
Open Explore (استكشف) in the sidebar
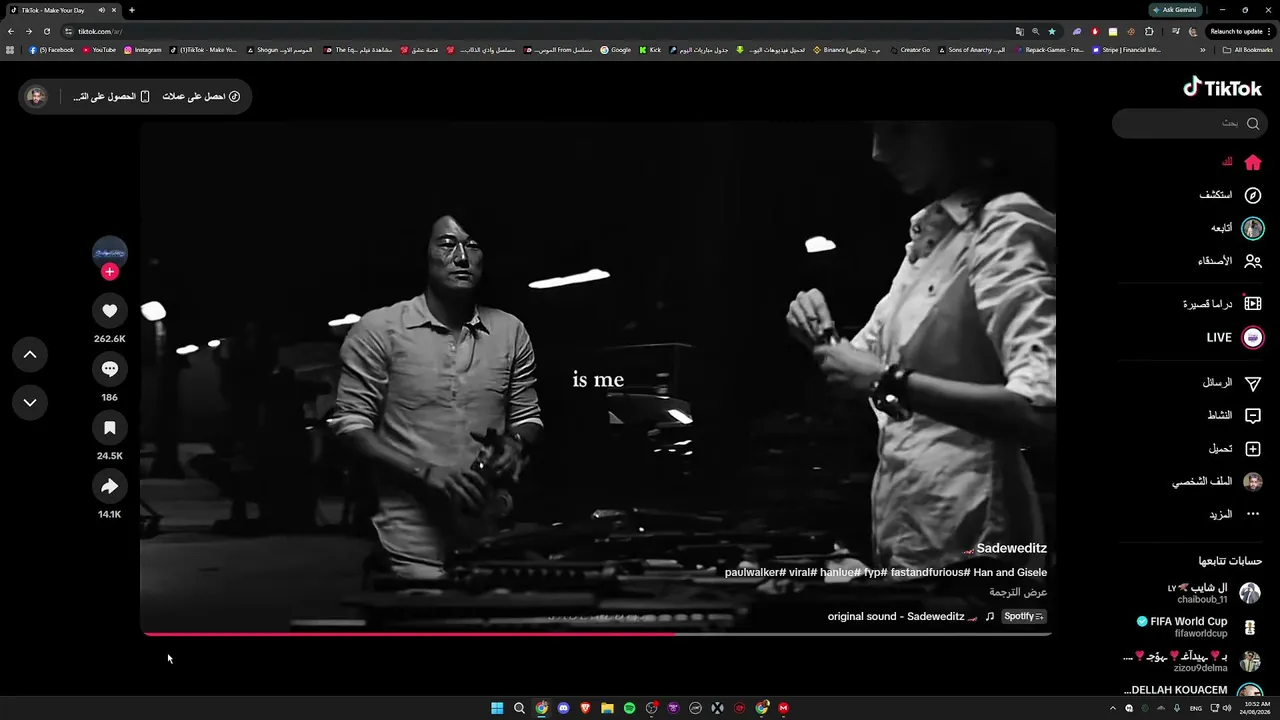tap(1231, 195)
